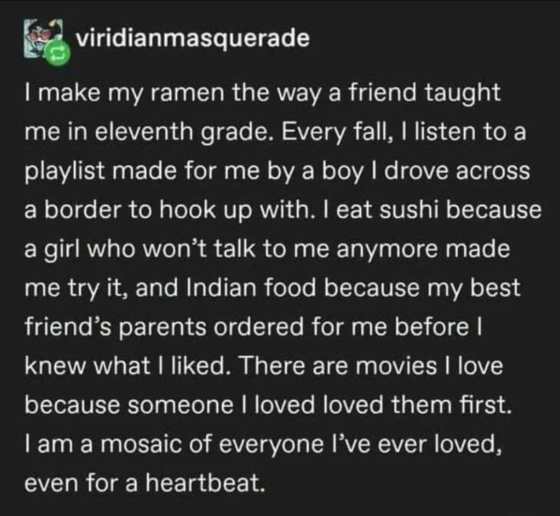
Task: Click the phrase "knew what I liked"
Action: (125, 366)
